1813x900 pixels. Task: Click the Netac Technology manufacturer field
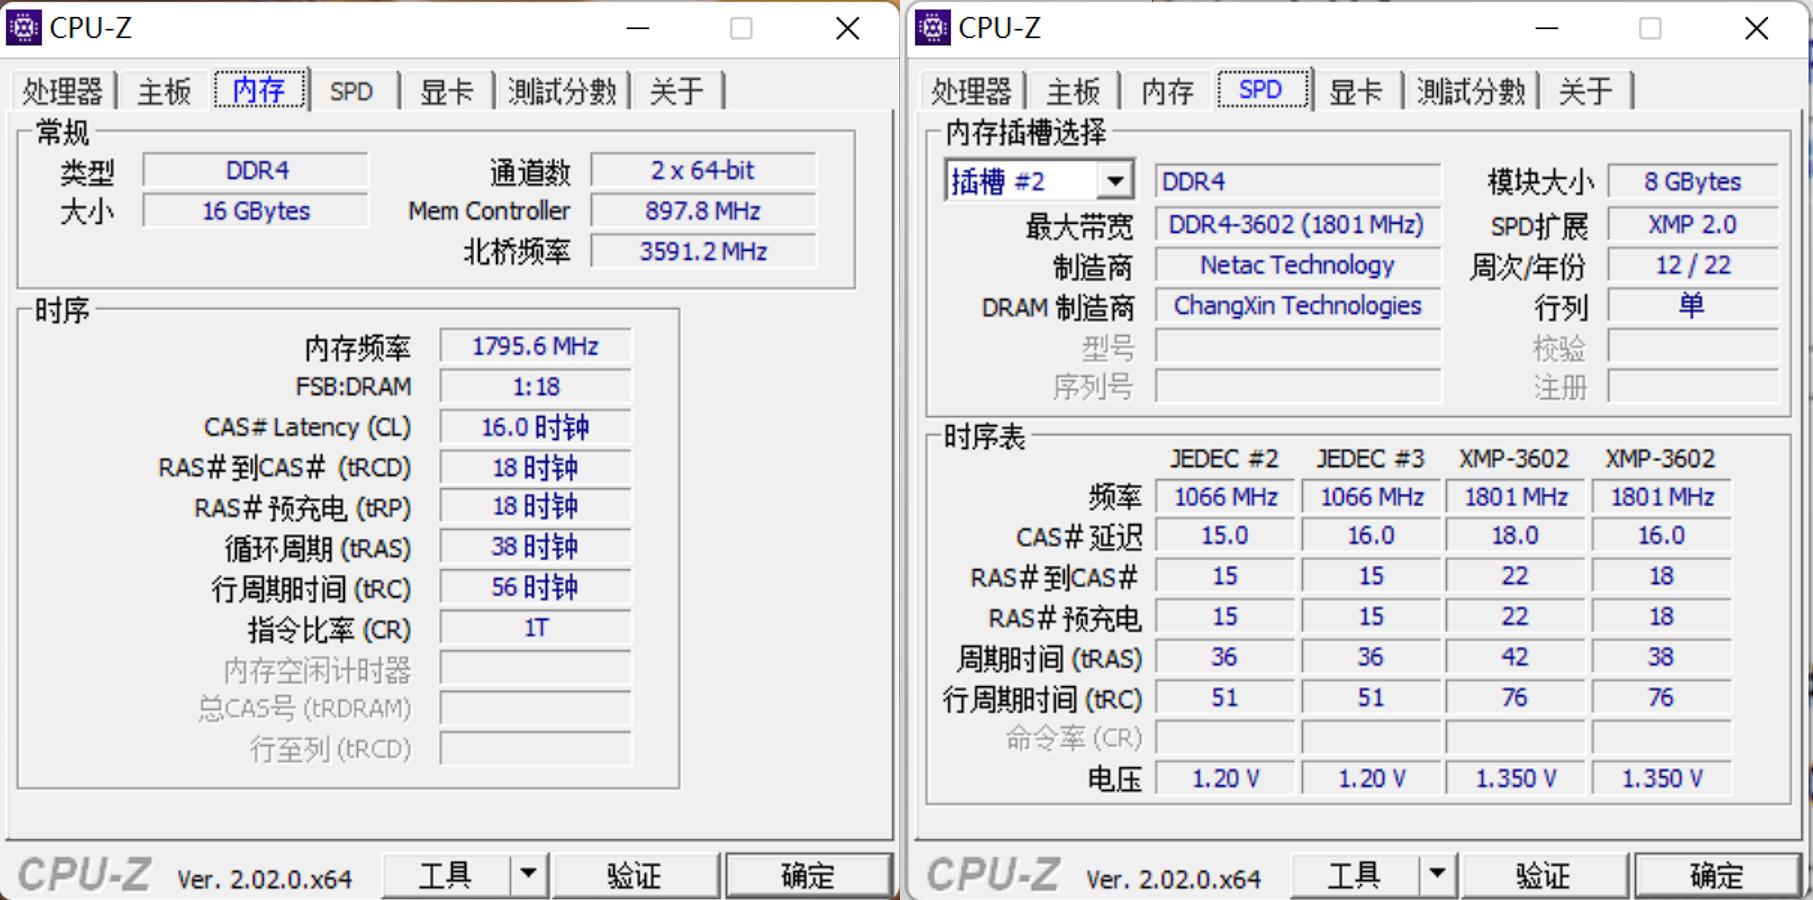[1297, 265]
